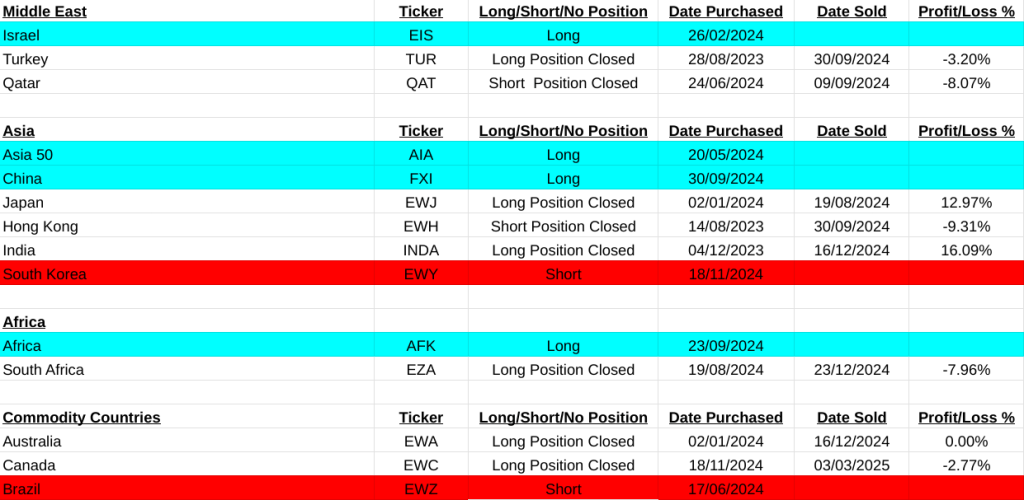Select the red South Korea name cell
Screen dimensions: 1024x500
pyautogui.click(x=45, y=274)
